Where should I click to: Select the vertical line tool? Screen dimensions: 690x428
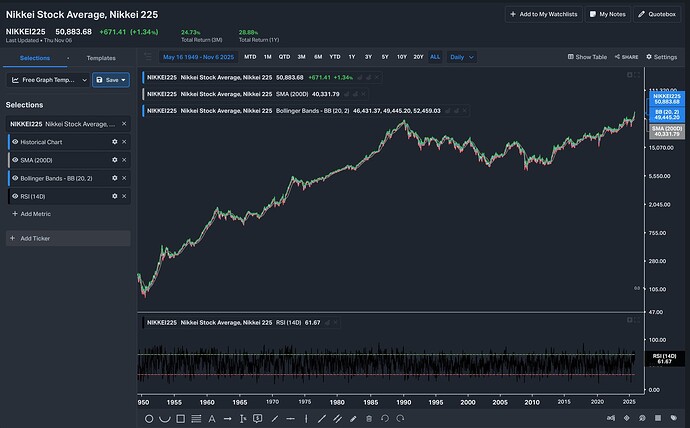[x=306, y=419]
